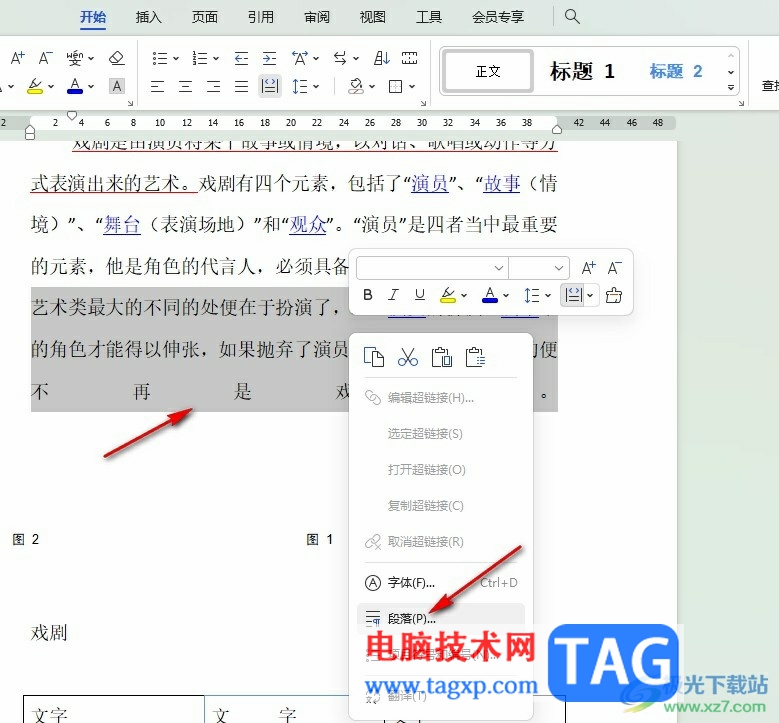Viewport: 779px width, 723px height.
Task: Expand the styles gallery
Action: [x=731, y=87]
